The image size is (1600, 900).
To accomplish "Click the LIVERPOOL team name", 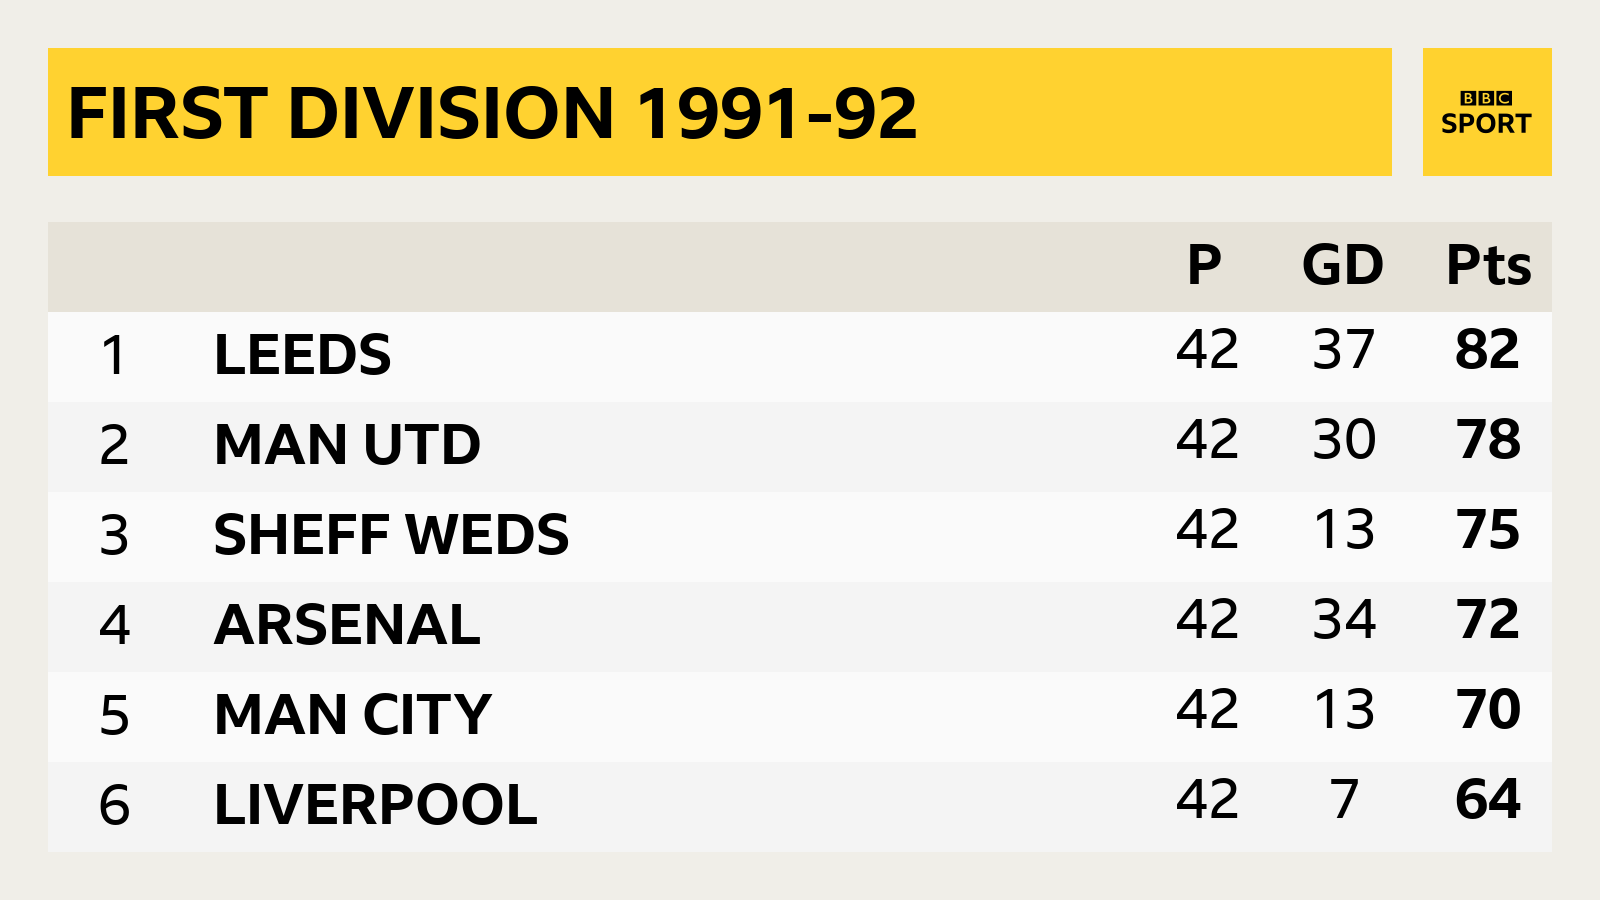I will click(x=375, y=805).
